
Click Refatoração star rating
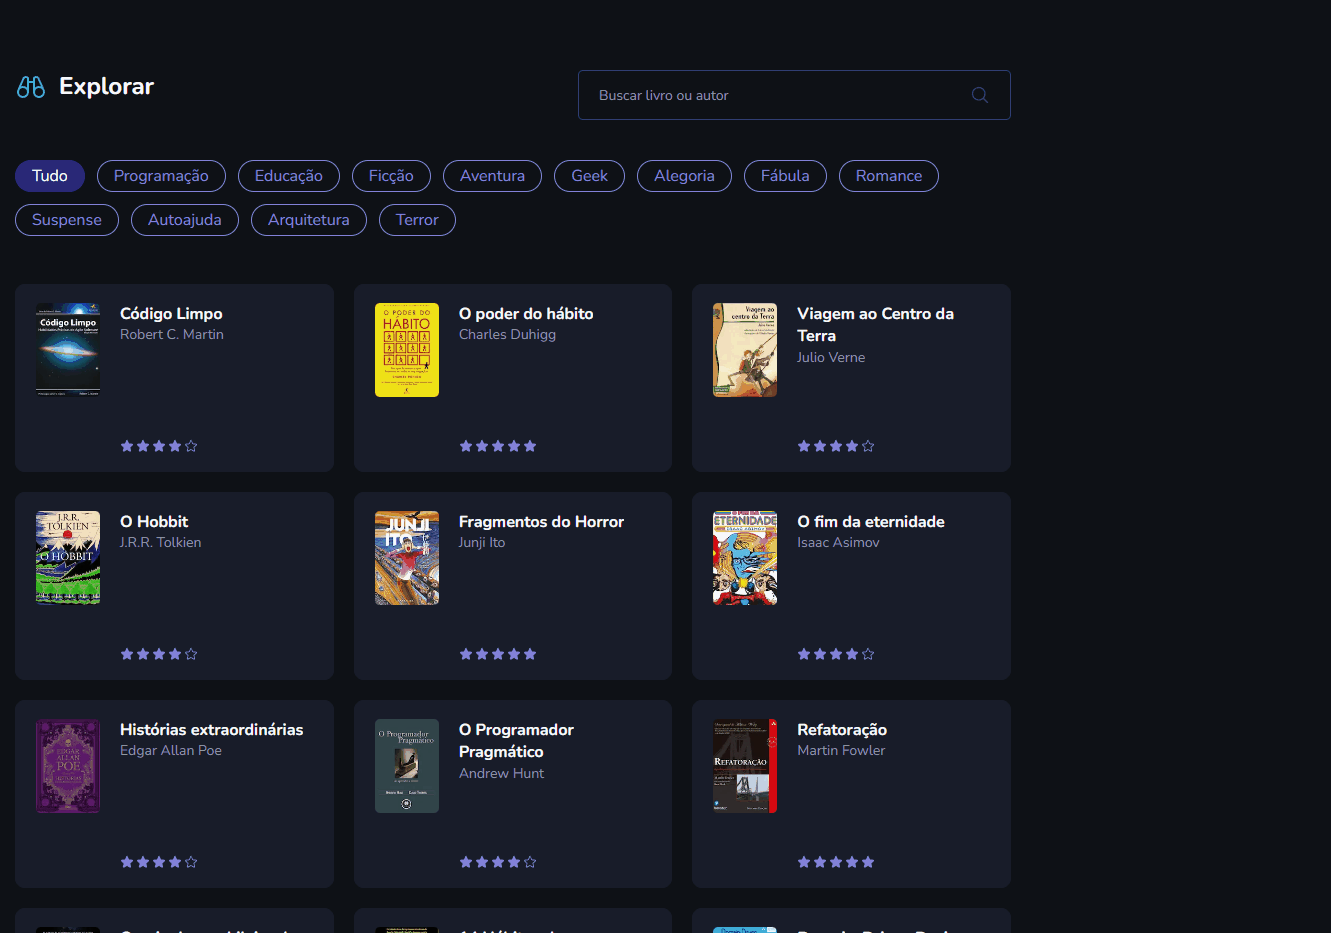[836, 862]
